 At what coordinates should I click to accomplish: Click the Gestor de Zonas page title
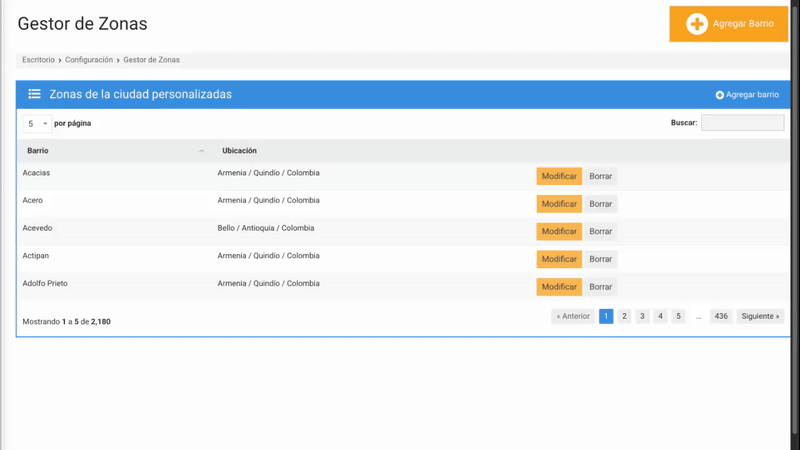(x=82, y=23)
